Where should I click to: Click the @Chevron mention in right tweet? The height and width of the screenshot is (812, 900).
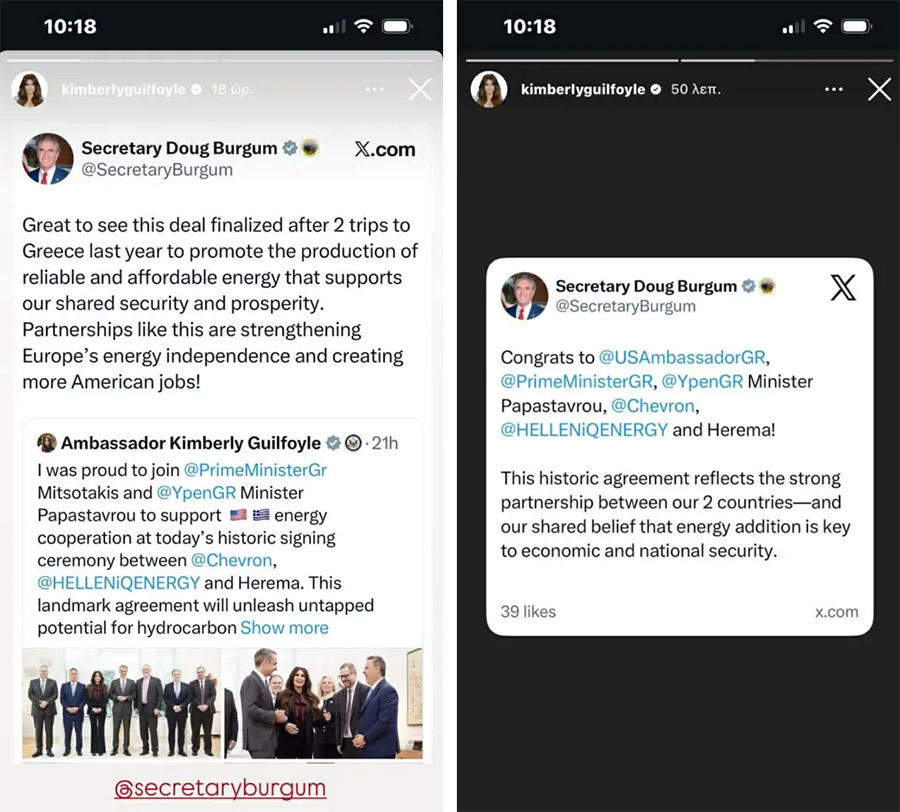pyautogui.click(x=653, y=406)
